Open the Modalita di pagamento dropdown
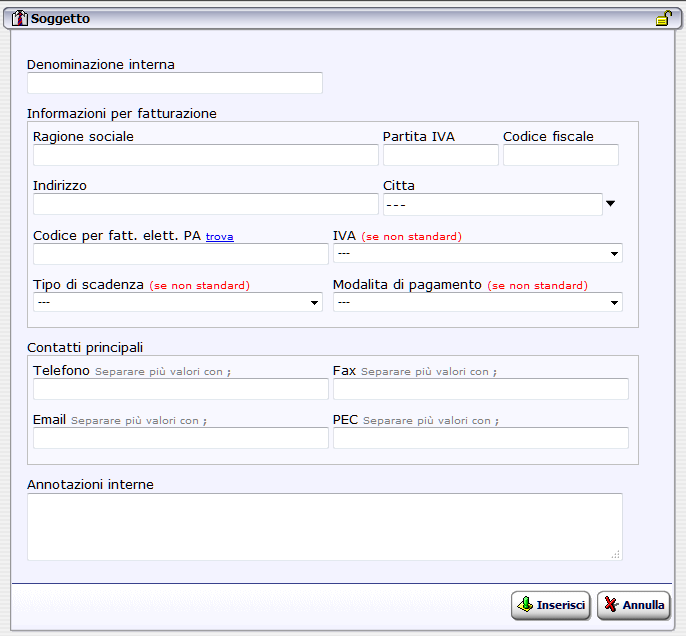The height and width of the screenshot is (636, 686). pyautogui.click(x=477, y=302)
